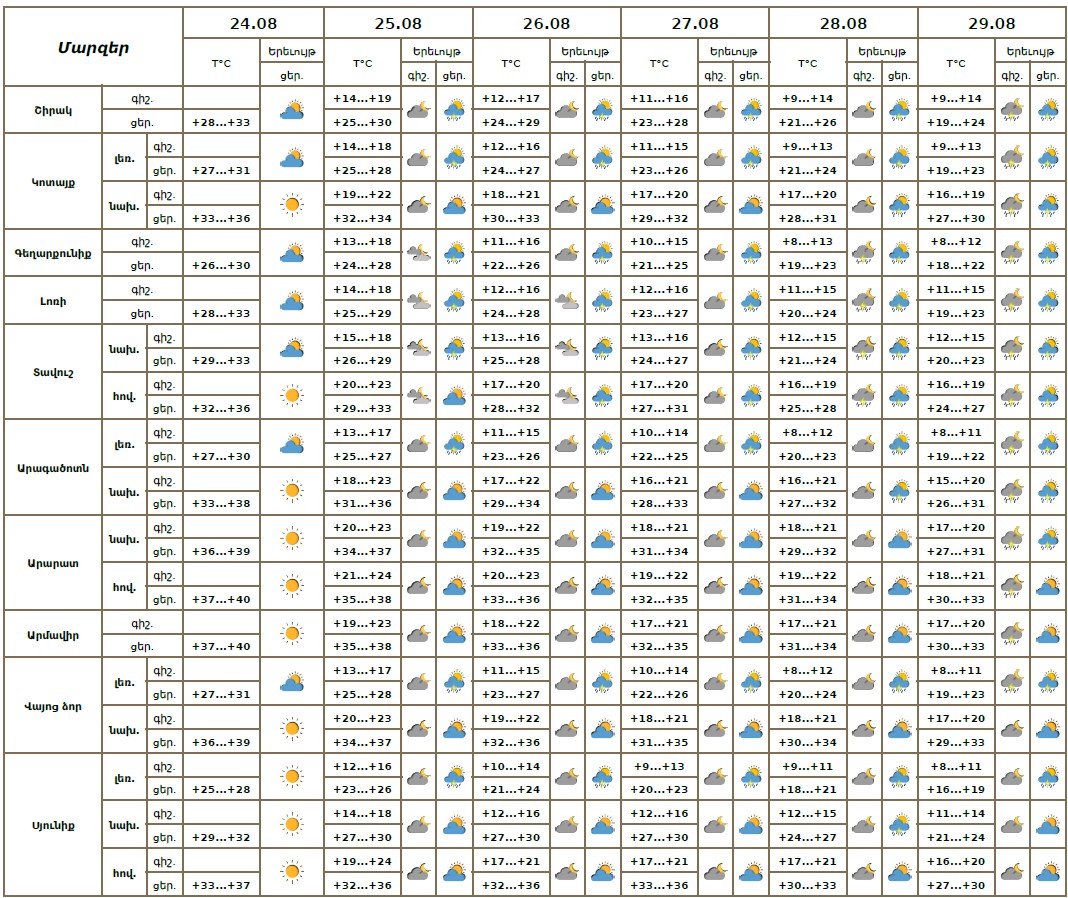Select the 29.08 date column header

point(992,23)
